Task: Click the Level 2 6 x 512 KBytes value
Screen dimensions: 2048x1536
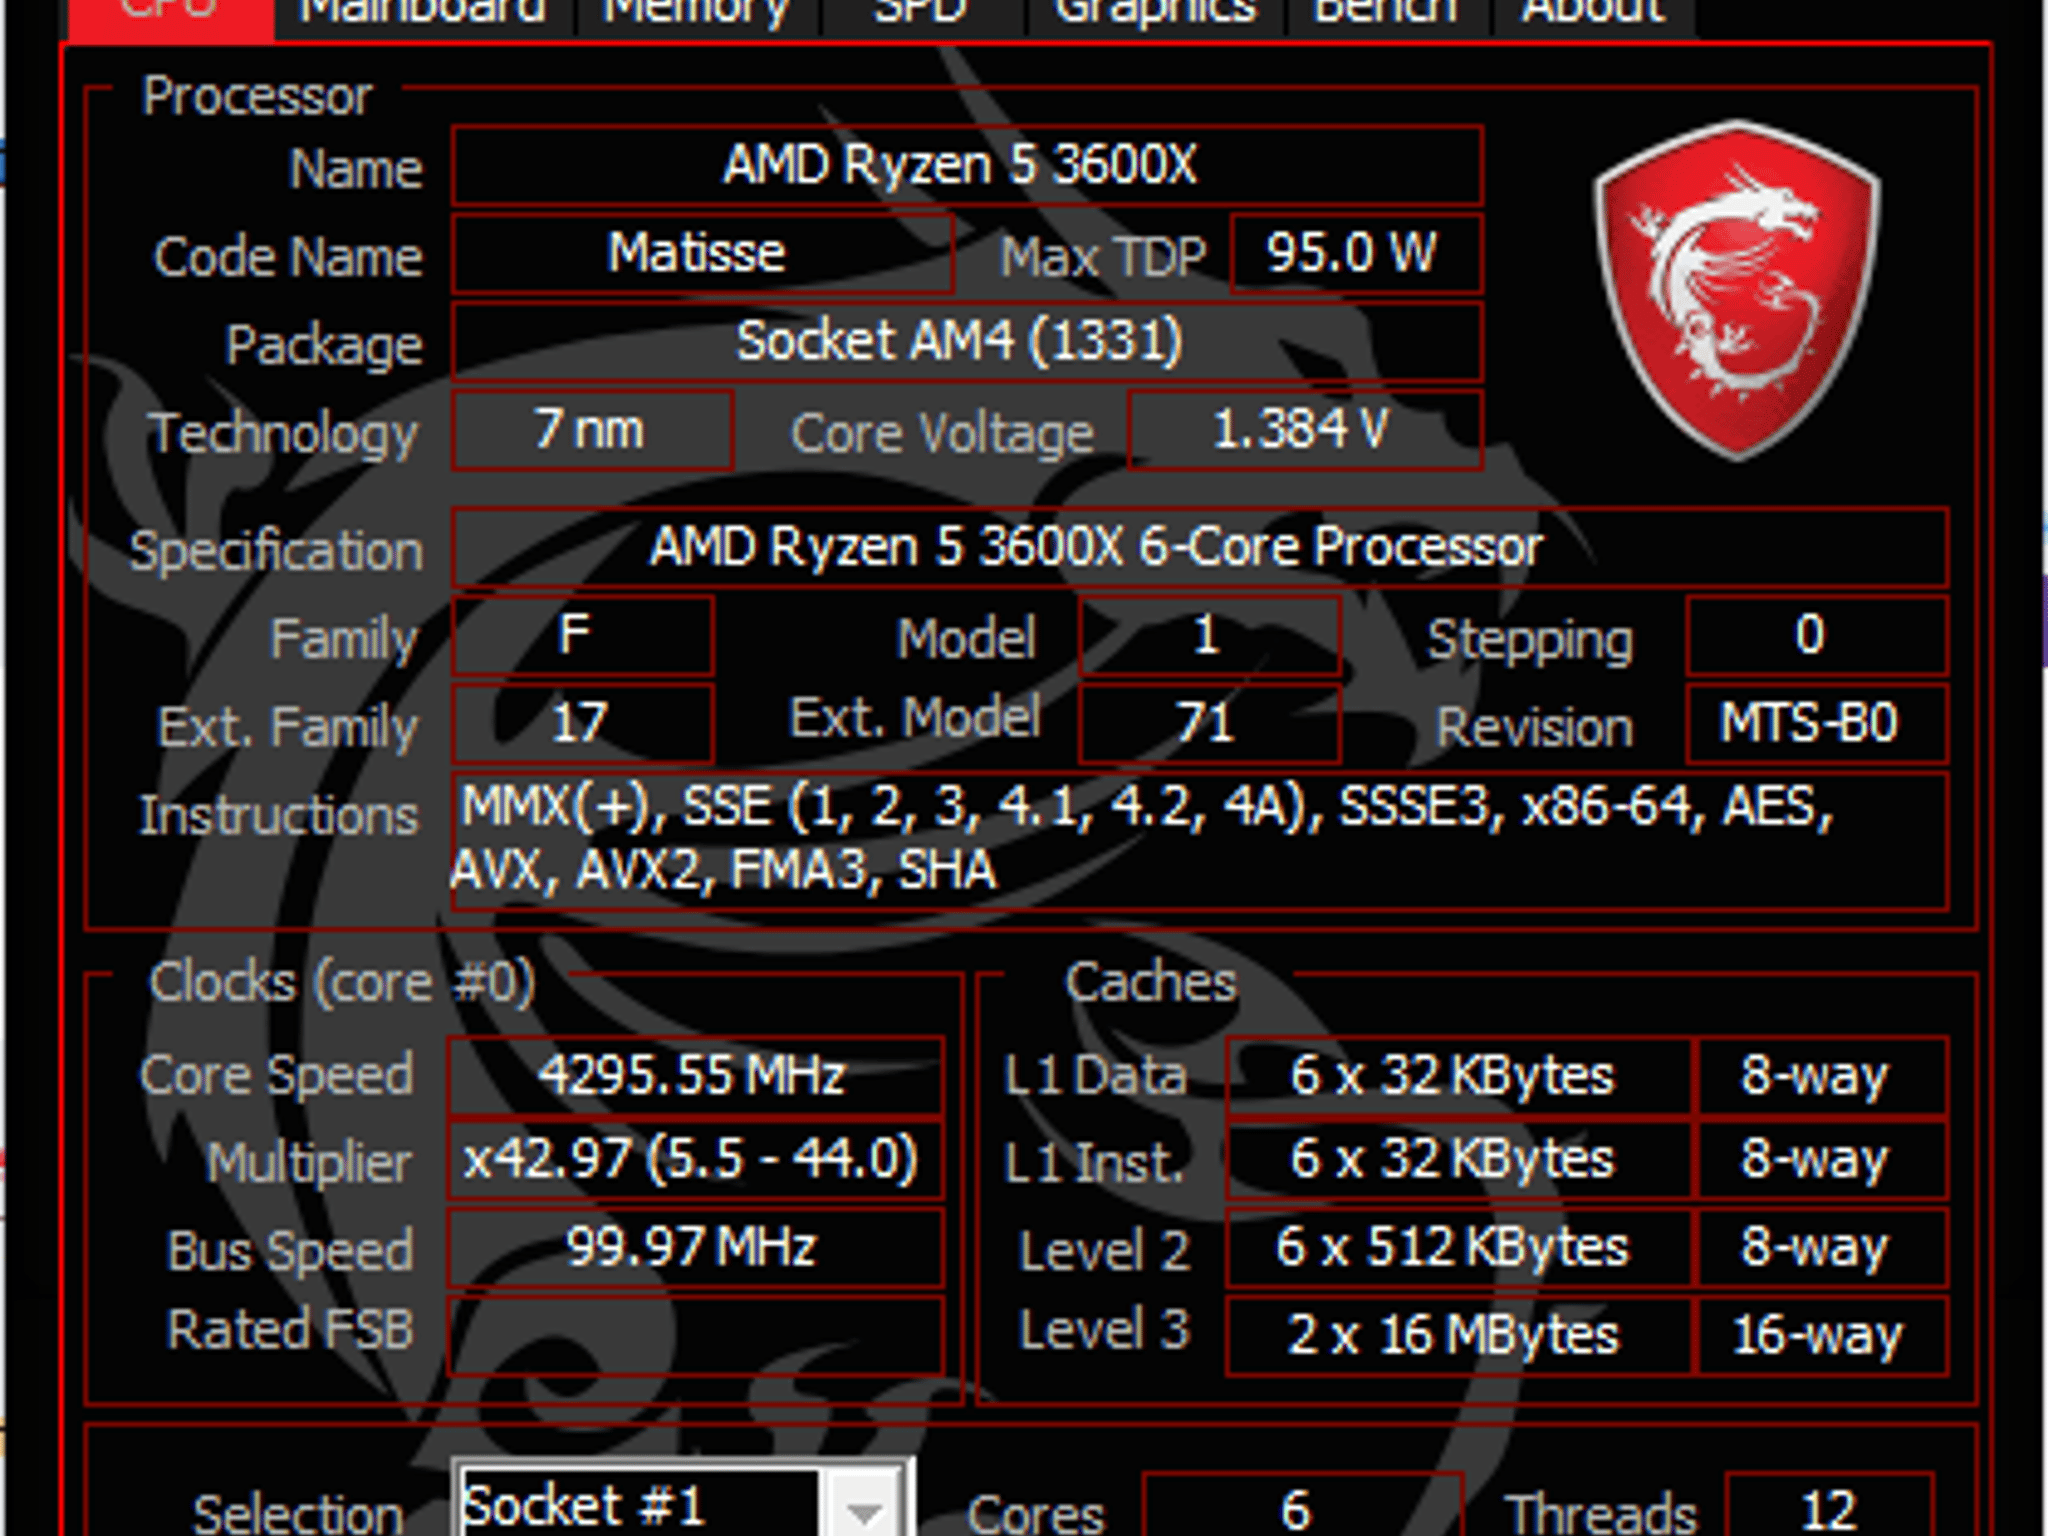Action: click(x=1458, y=1248)
